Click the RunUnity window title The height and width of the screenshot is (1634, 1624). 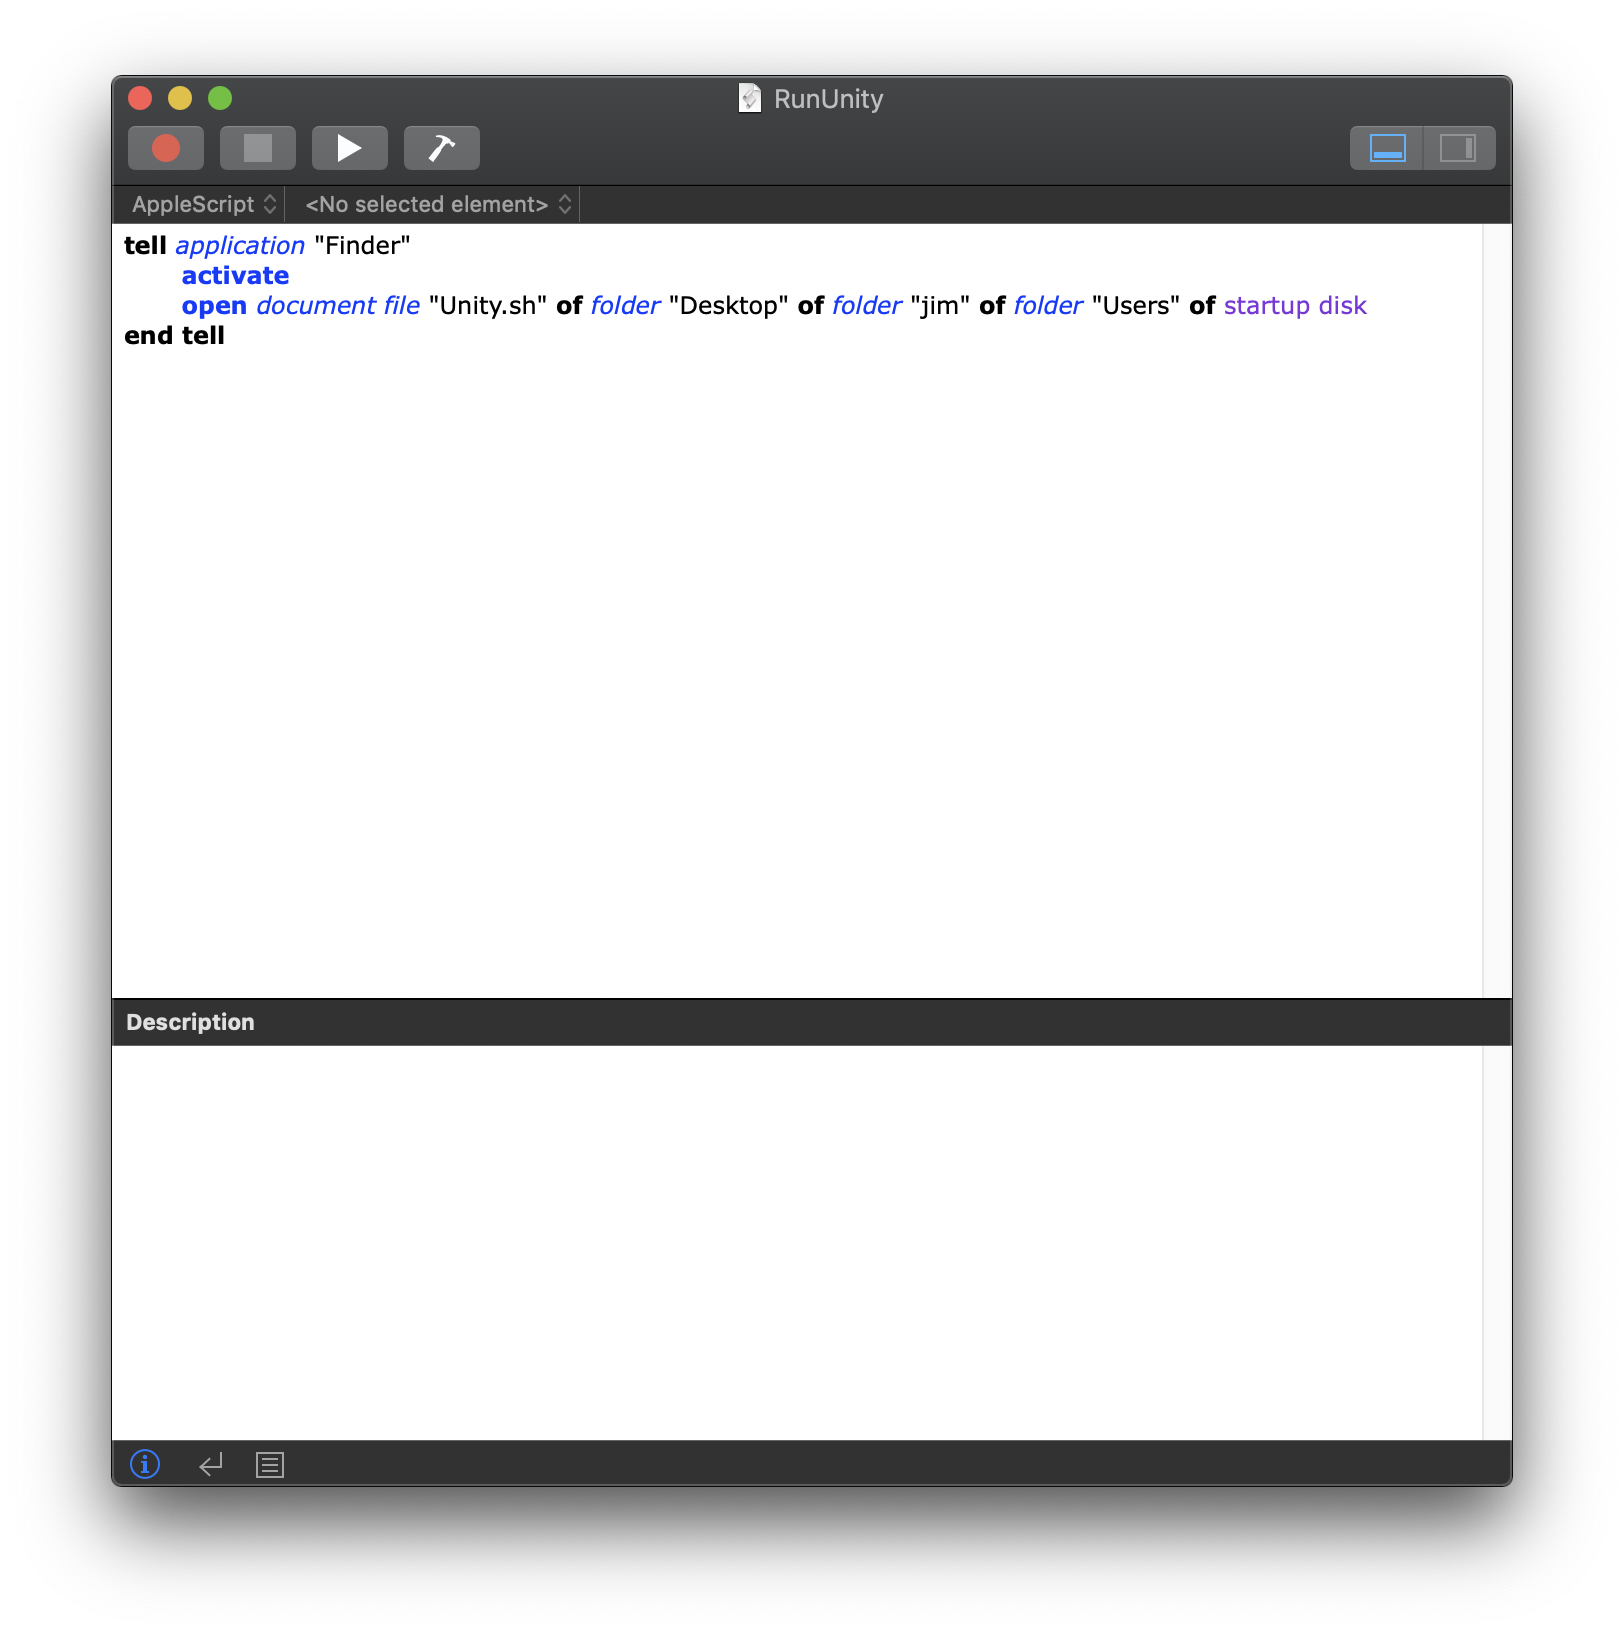[828, 99]
